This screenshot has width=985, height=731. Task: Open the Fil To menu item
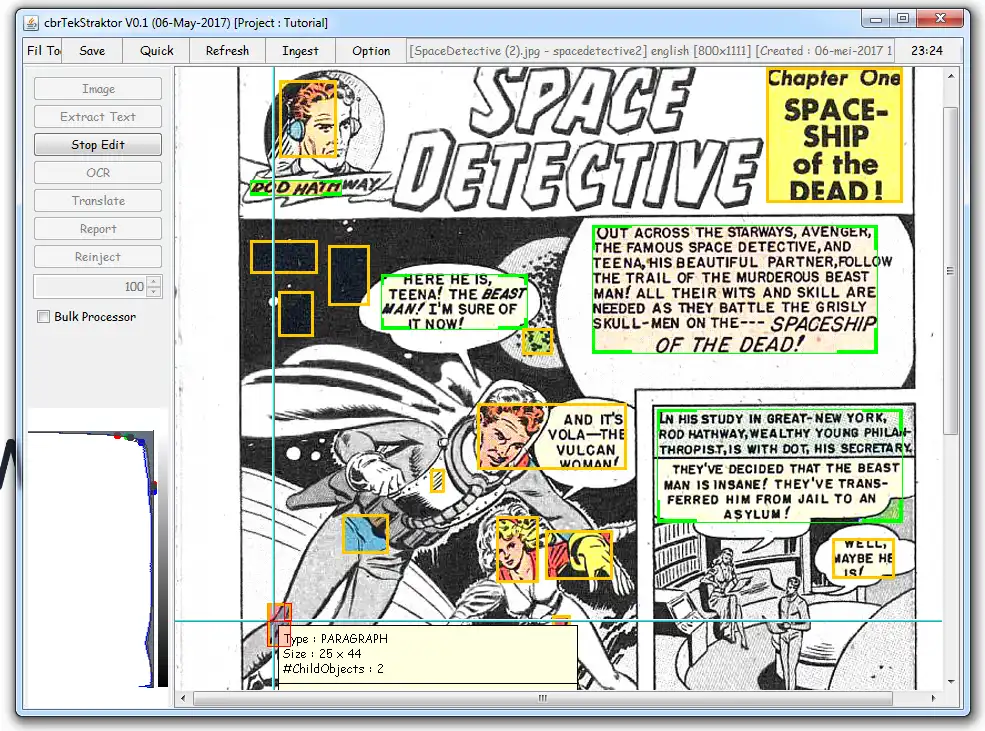(x=43, y=51)
